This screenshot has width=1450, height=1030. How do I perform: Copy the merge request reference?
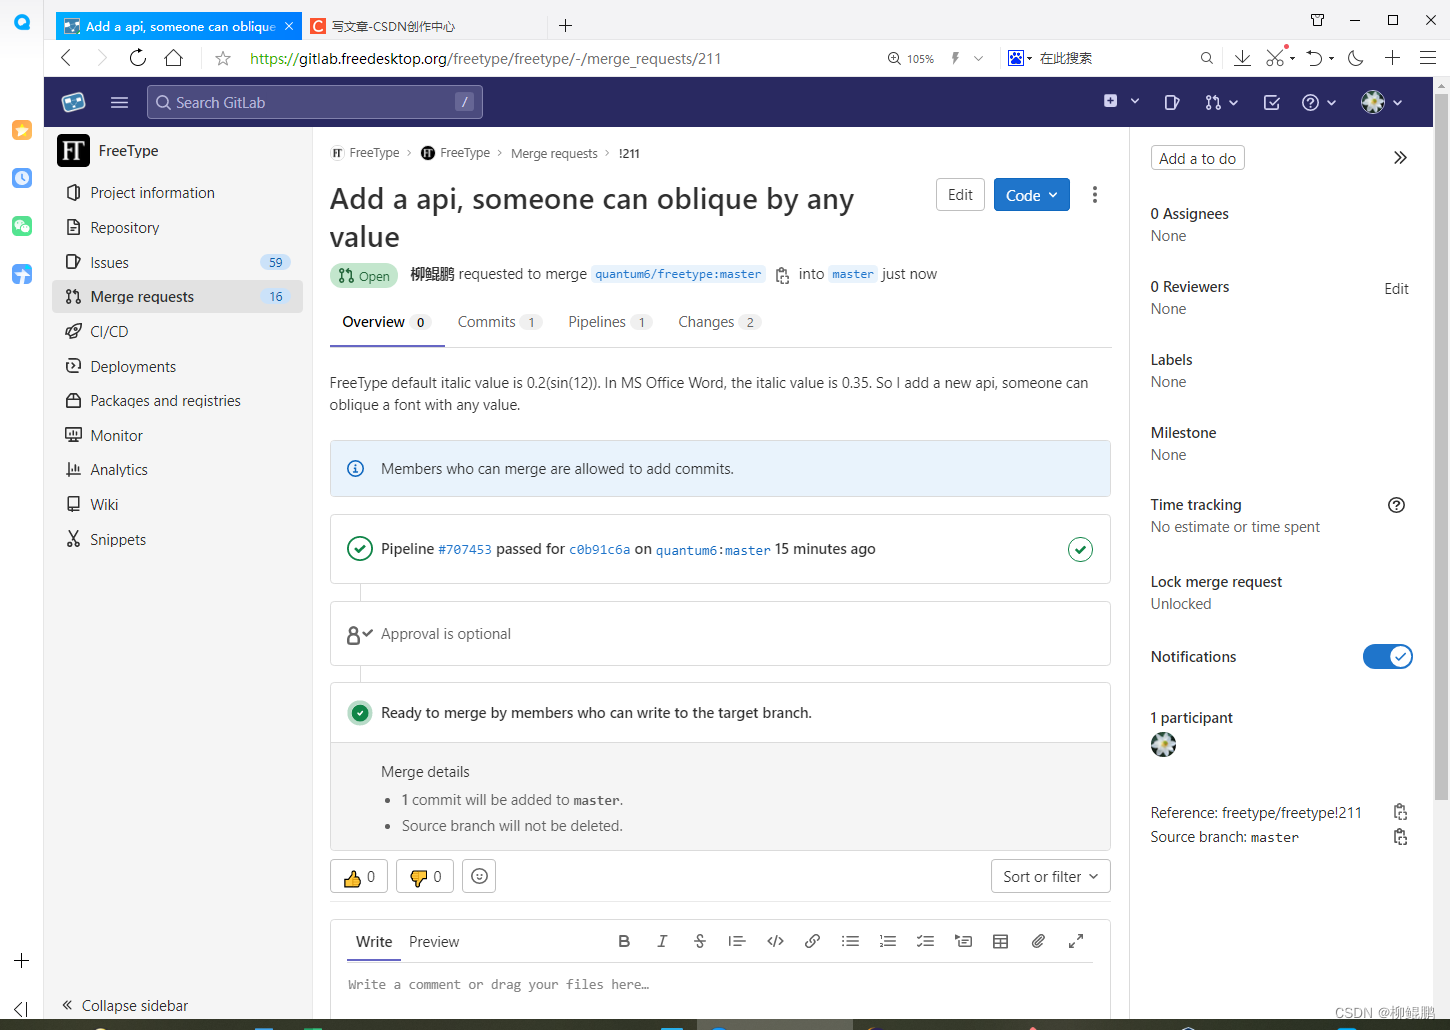1400,812
